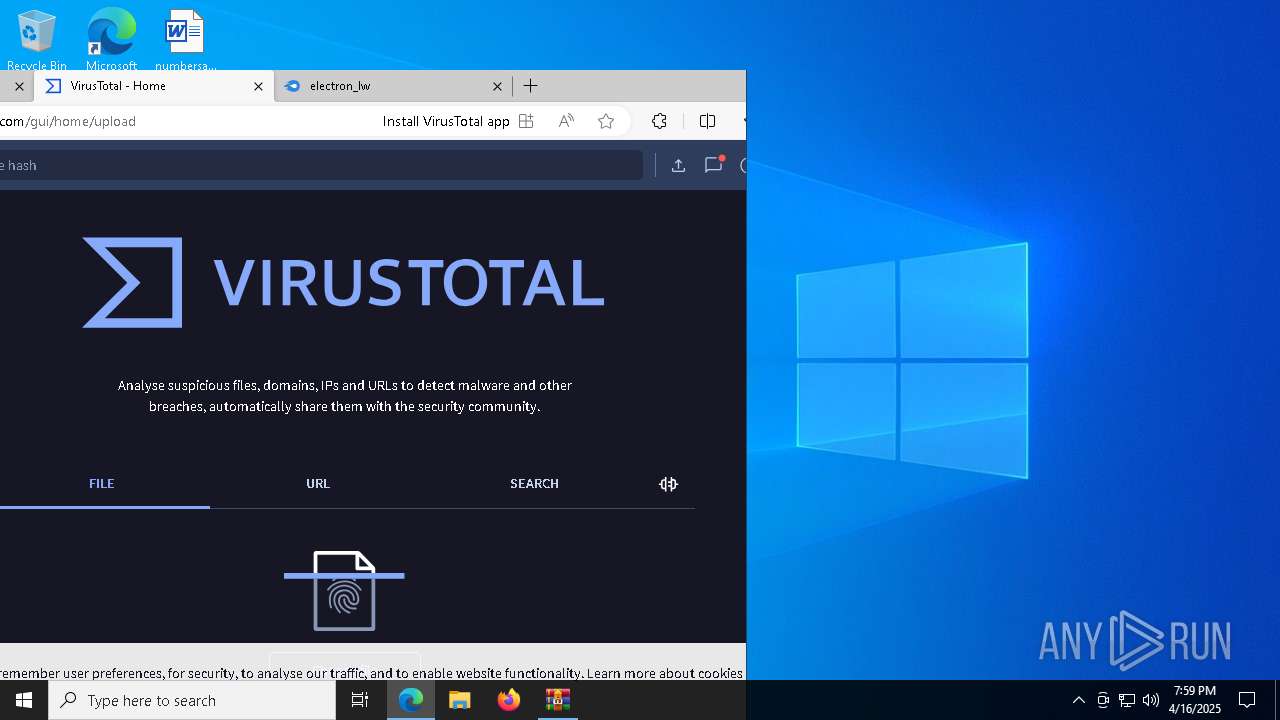Screen dimensions: 1280x720
Task: Launch Firefox from taskbar
Action: (509, 700)
